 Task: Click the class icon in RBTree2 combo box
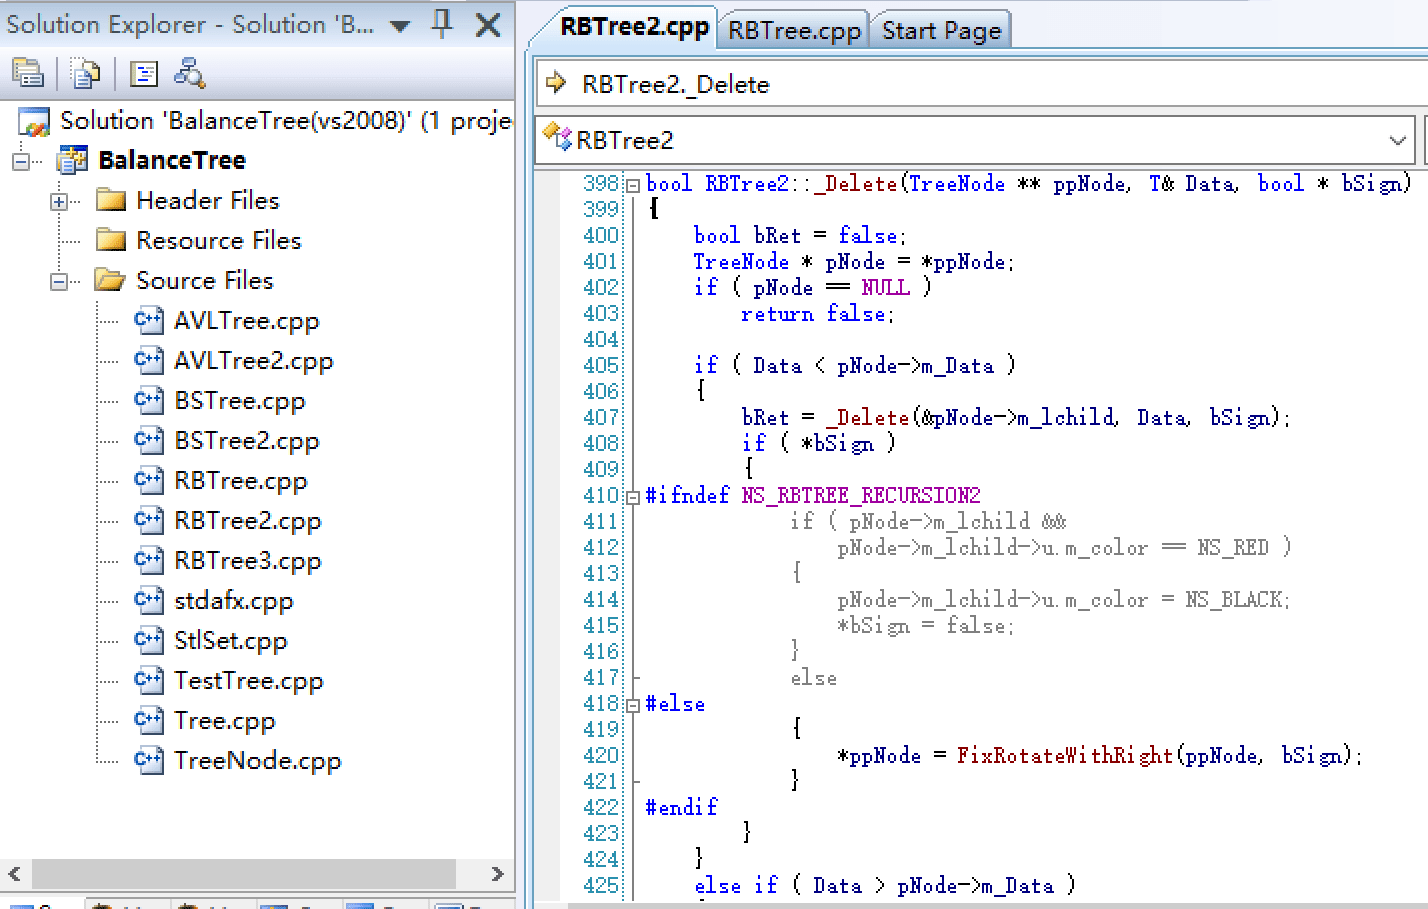(x=557, y=137)
